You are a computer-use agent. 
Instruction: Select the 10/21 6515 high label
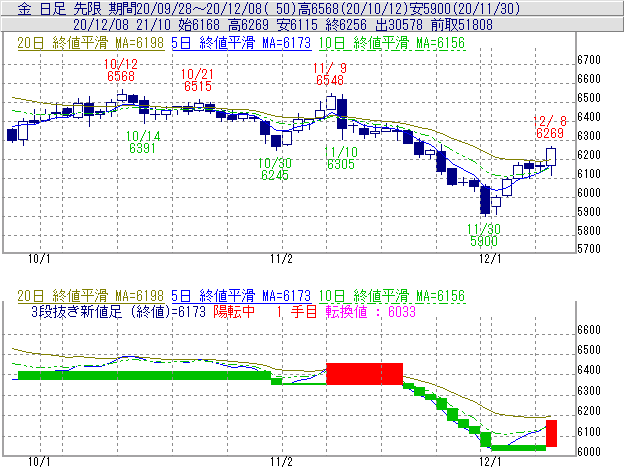point(197,80)
